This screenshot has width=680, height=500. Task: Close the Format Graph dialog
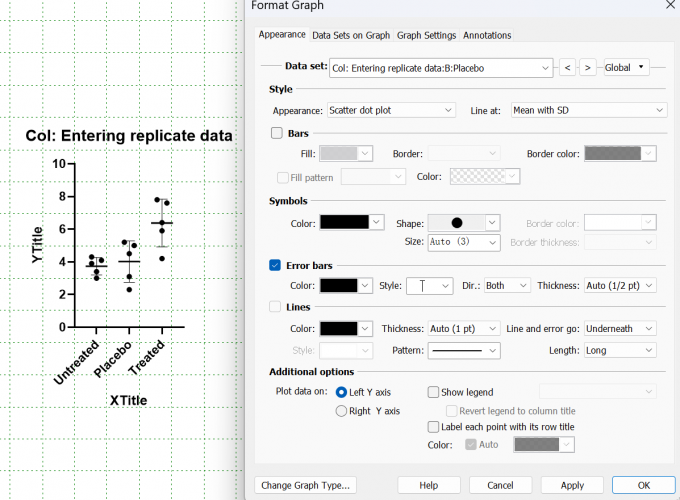point(669,6)
